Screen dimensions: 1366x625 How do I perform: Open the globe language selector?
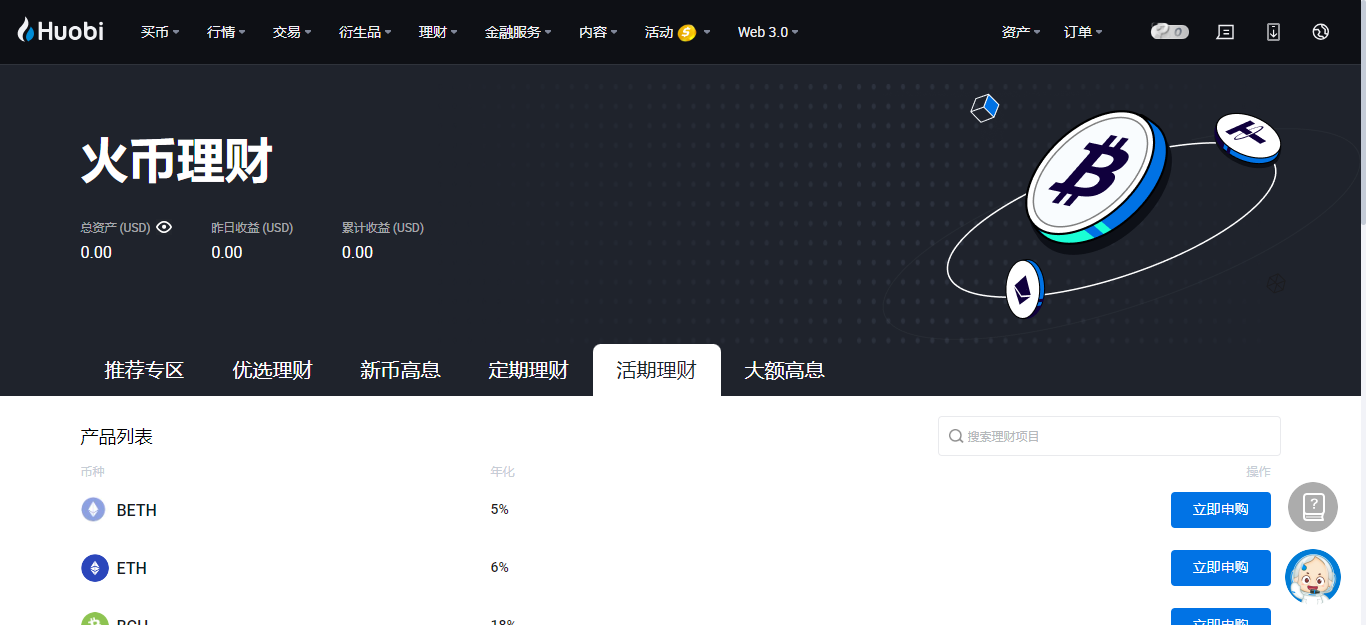(x=1320, y=32)
